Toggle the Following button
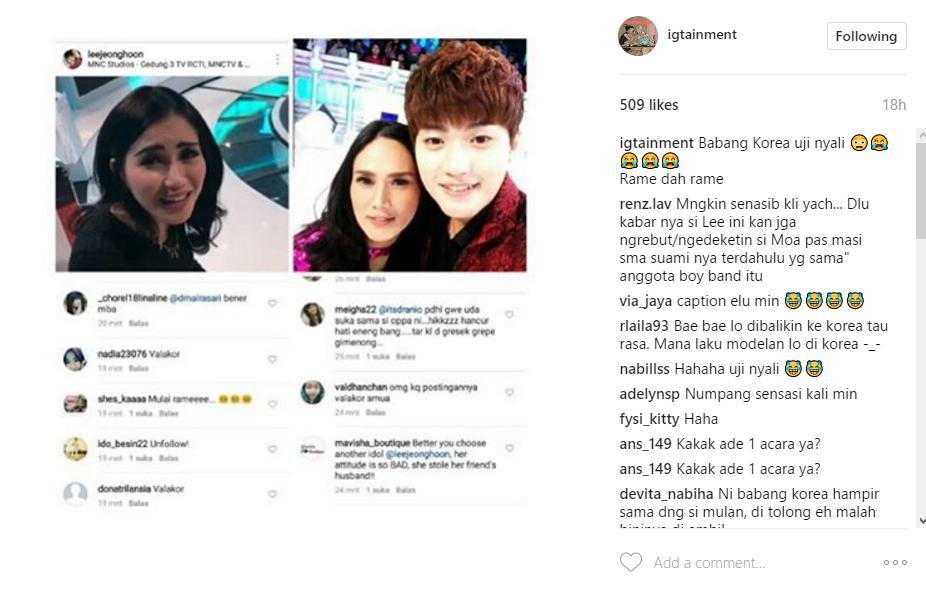The image size is (926, 590). pyautogui.click(x=866, y=36)
